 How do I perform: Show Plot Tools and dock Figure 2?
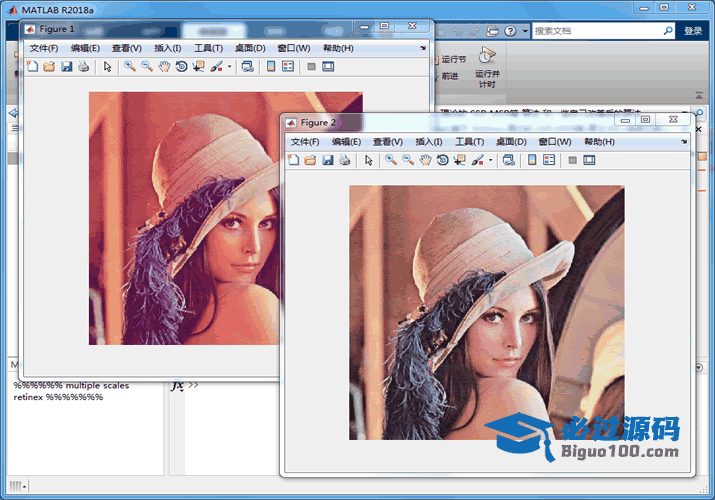(589, 160)
